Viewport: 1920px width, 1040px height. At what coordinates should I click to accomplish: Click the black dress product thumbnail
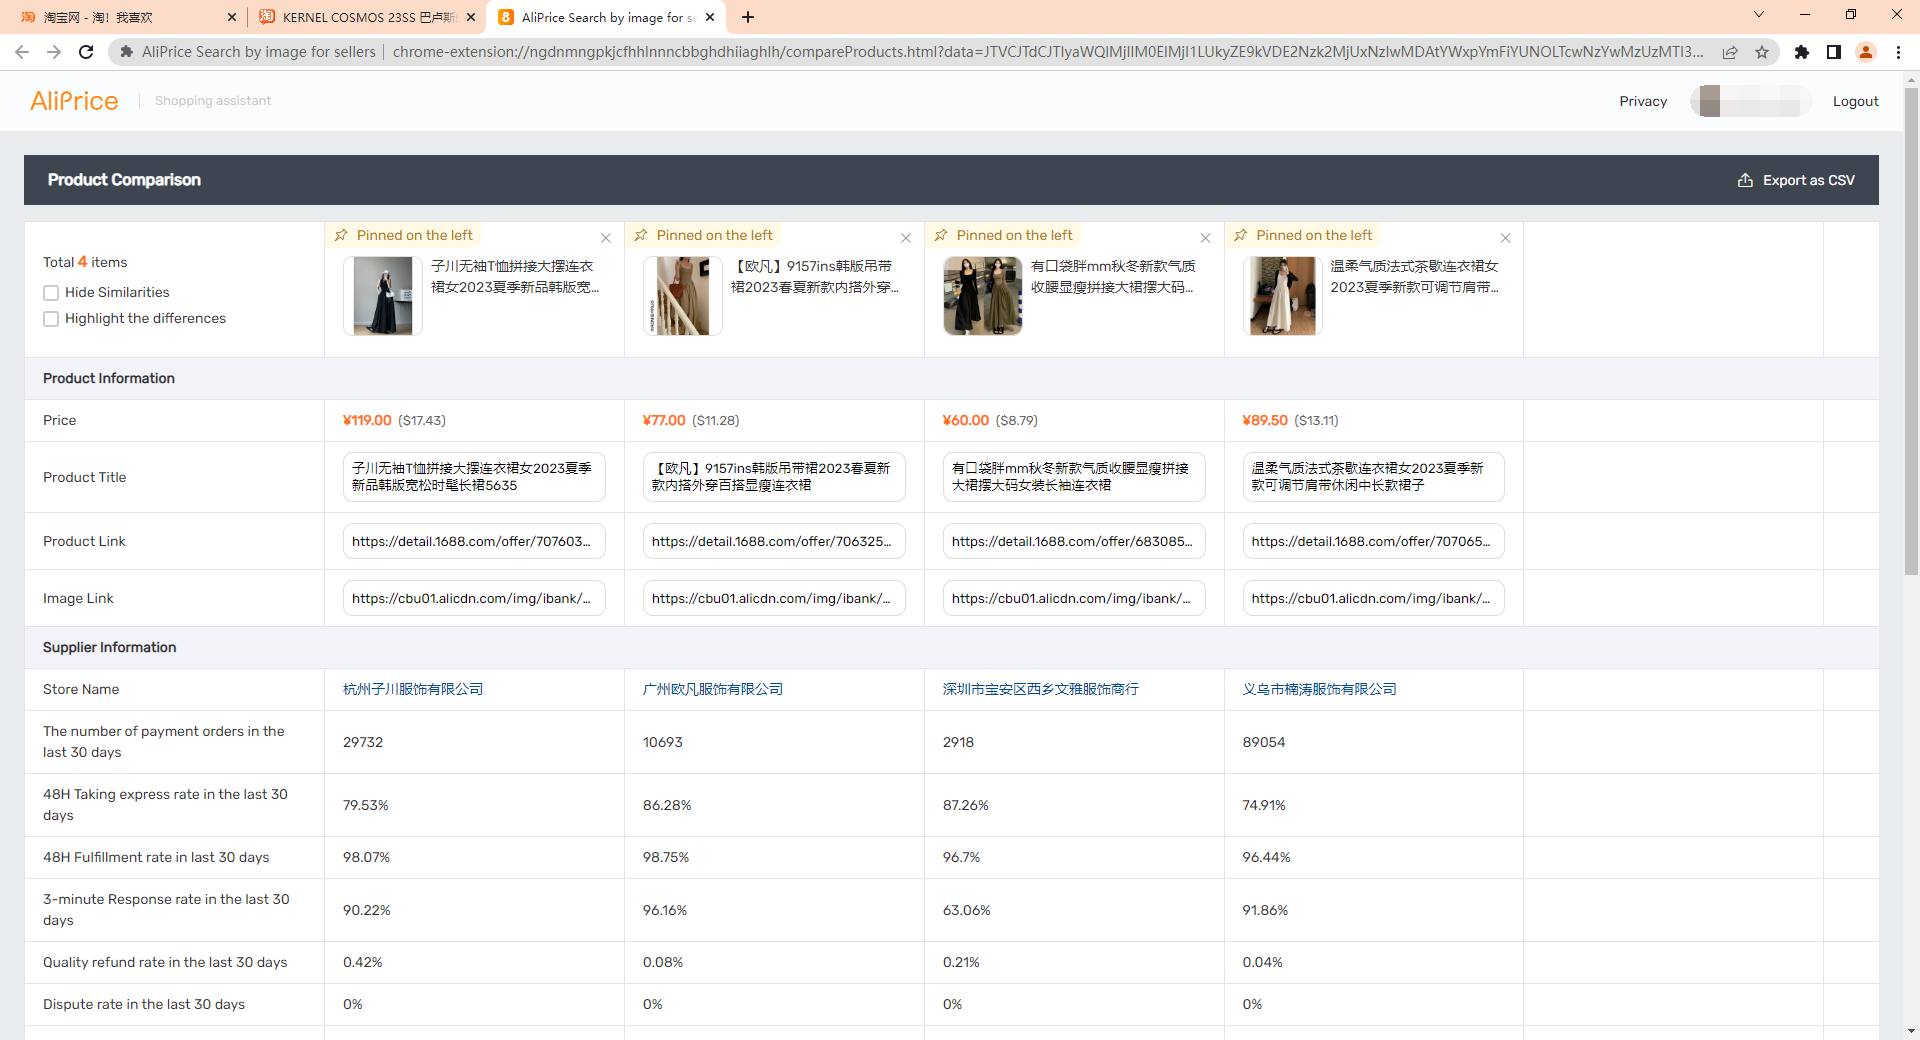pos(382,296)
